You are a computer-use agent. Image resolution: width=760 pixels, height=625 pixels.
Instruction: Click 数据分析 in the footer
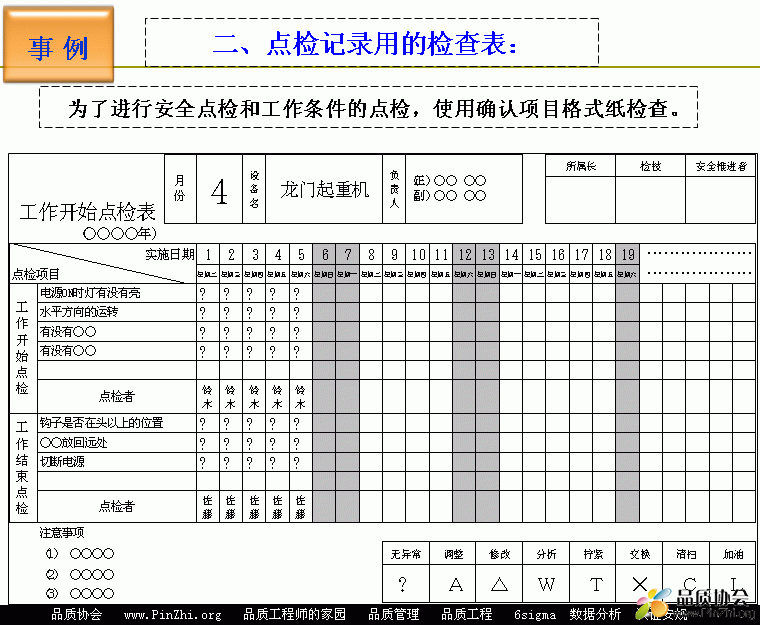pyautogui.click(x=595, y=614)
